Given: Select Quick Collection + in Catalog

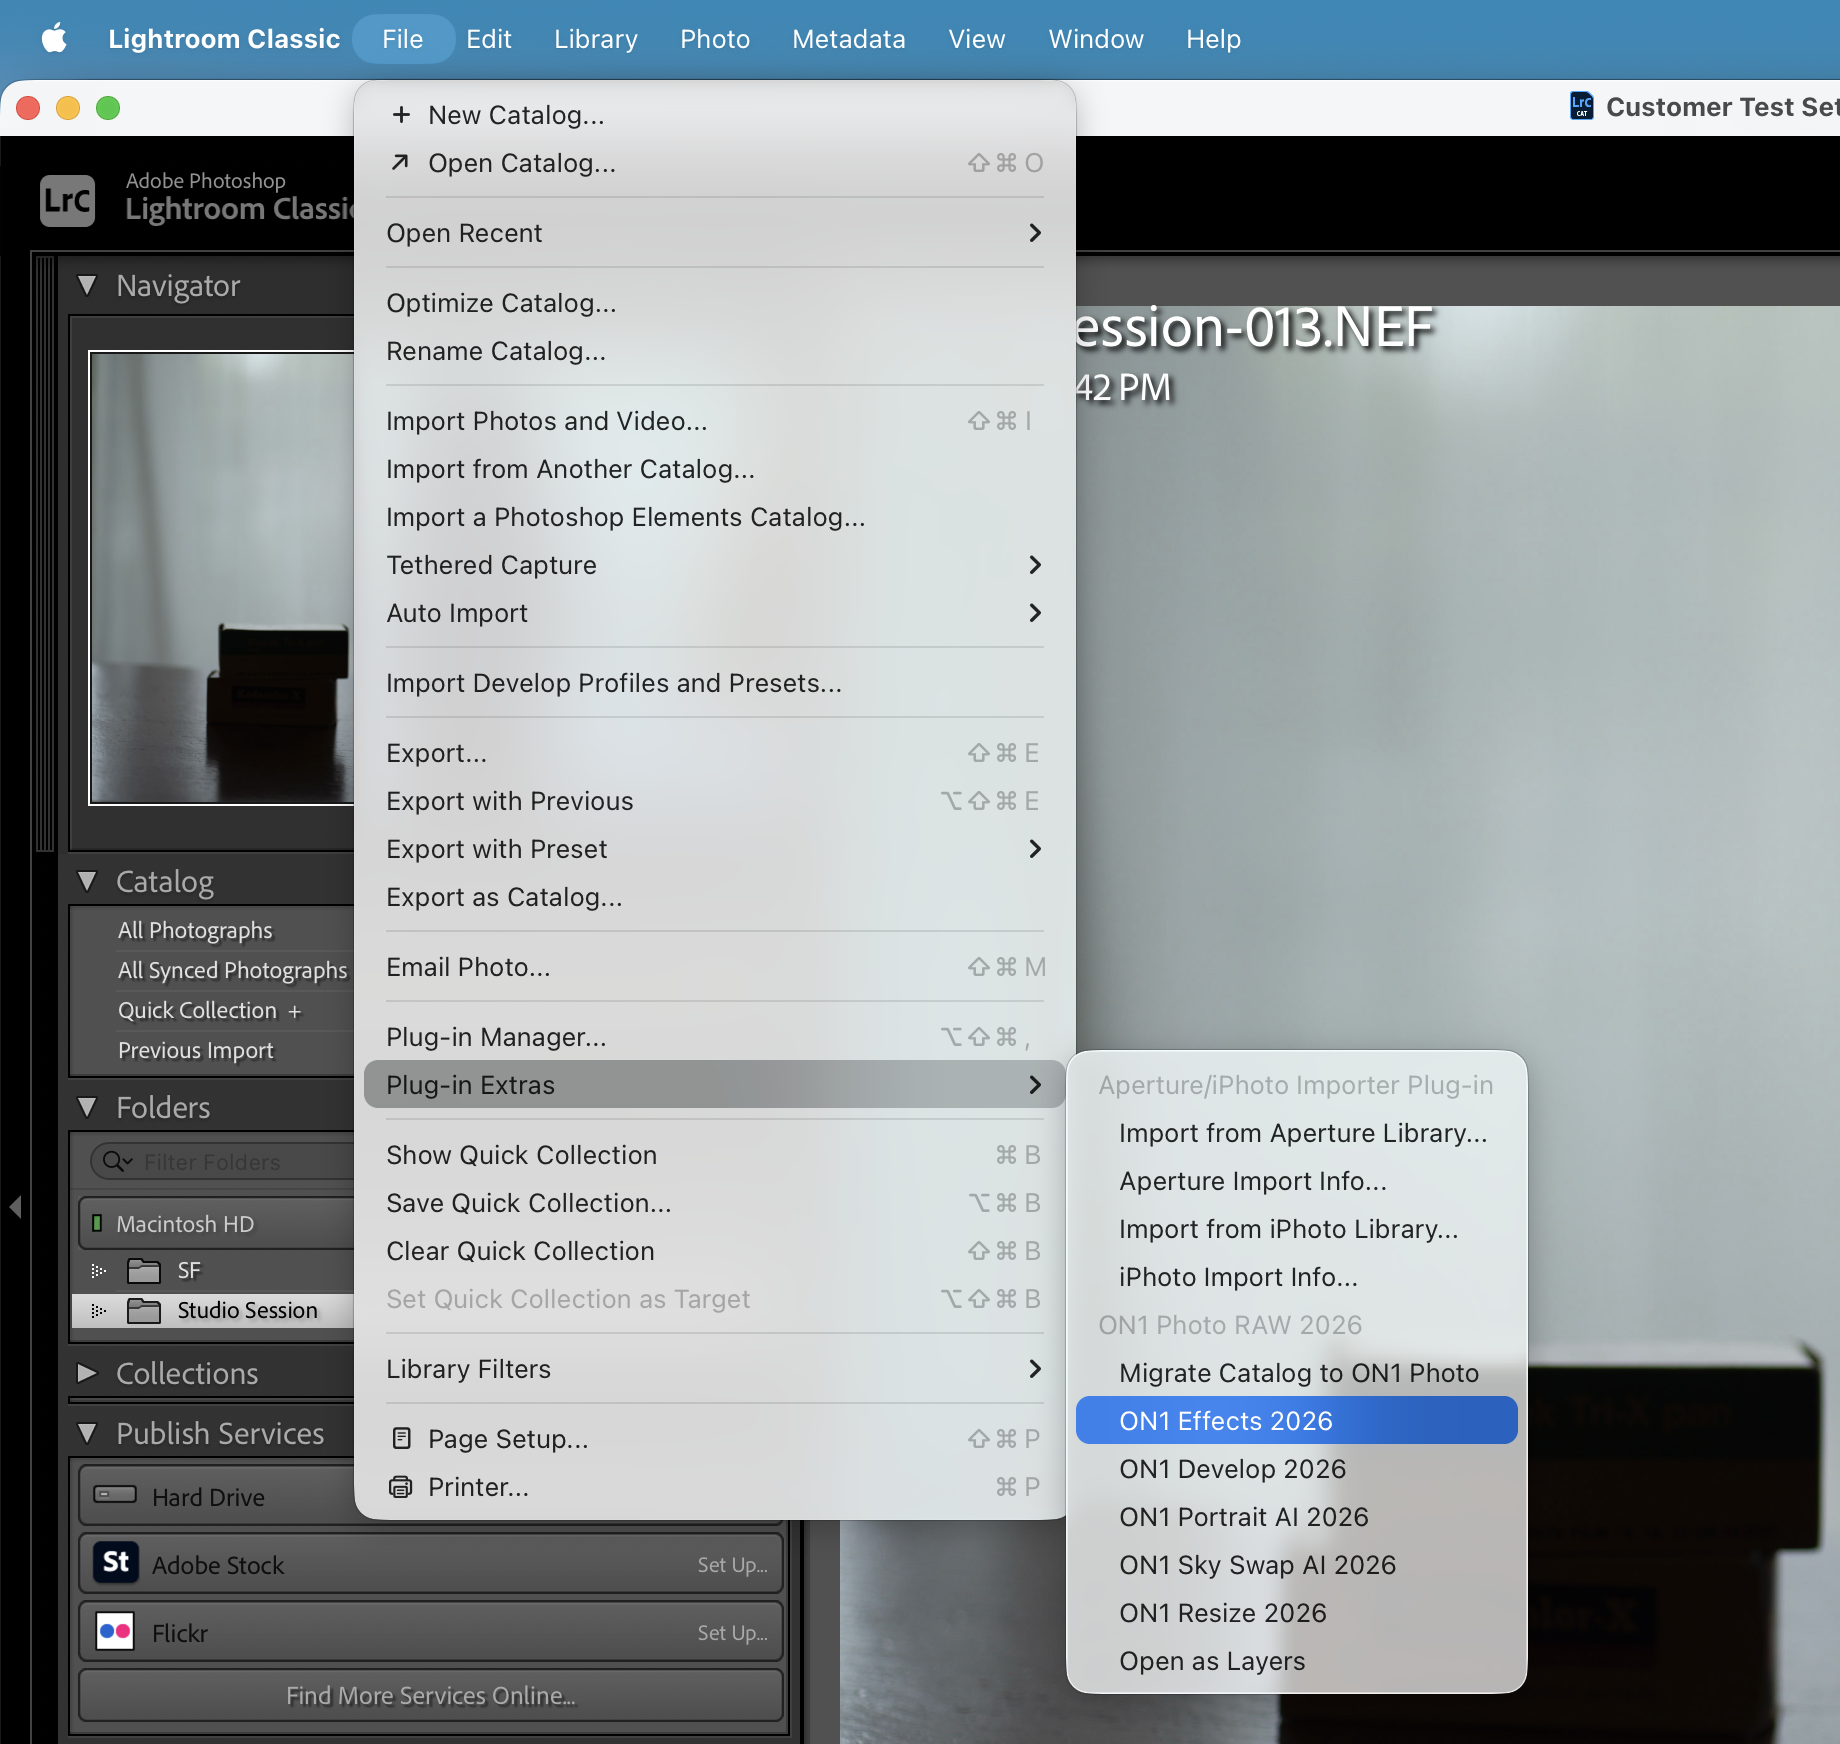Looking at the screenshot, I should (x=209, y=1010).
